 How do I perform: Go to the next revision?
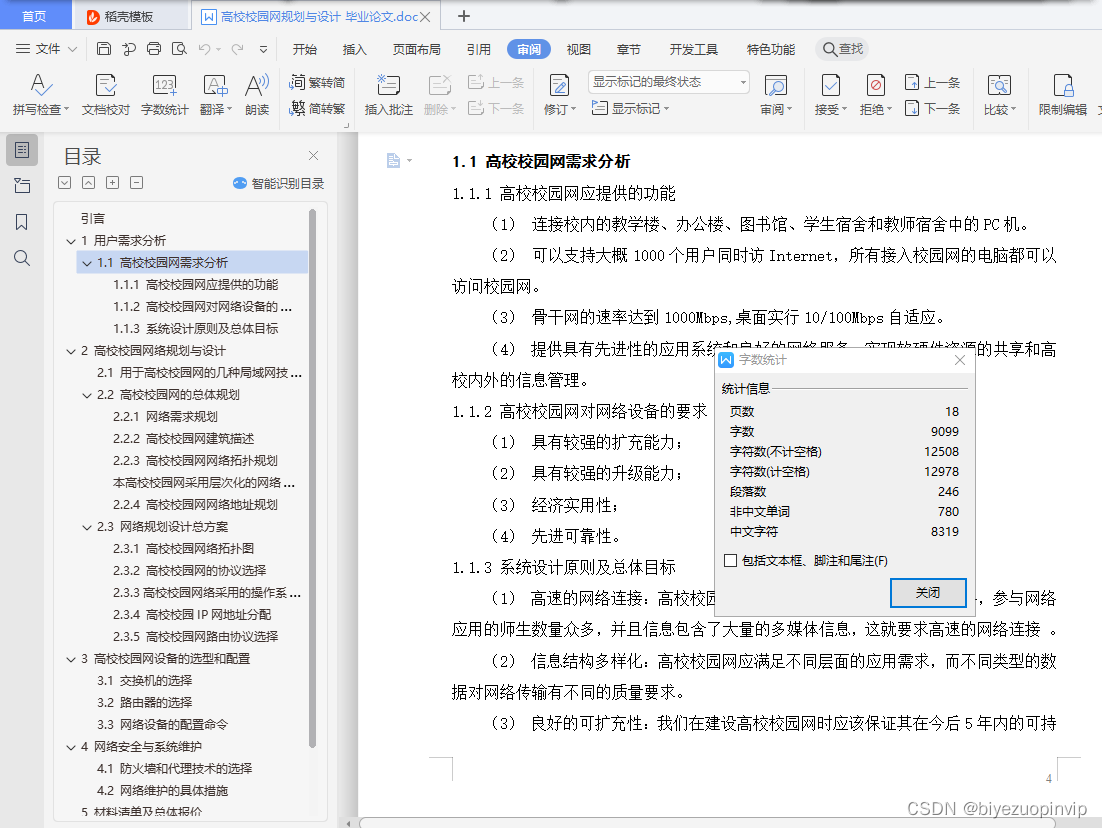pyautogui.click(x=933, y=108)
